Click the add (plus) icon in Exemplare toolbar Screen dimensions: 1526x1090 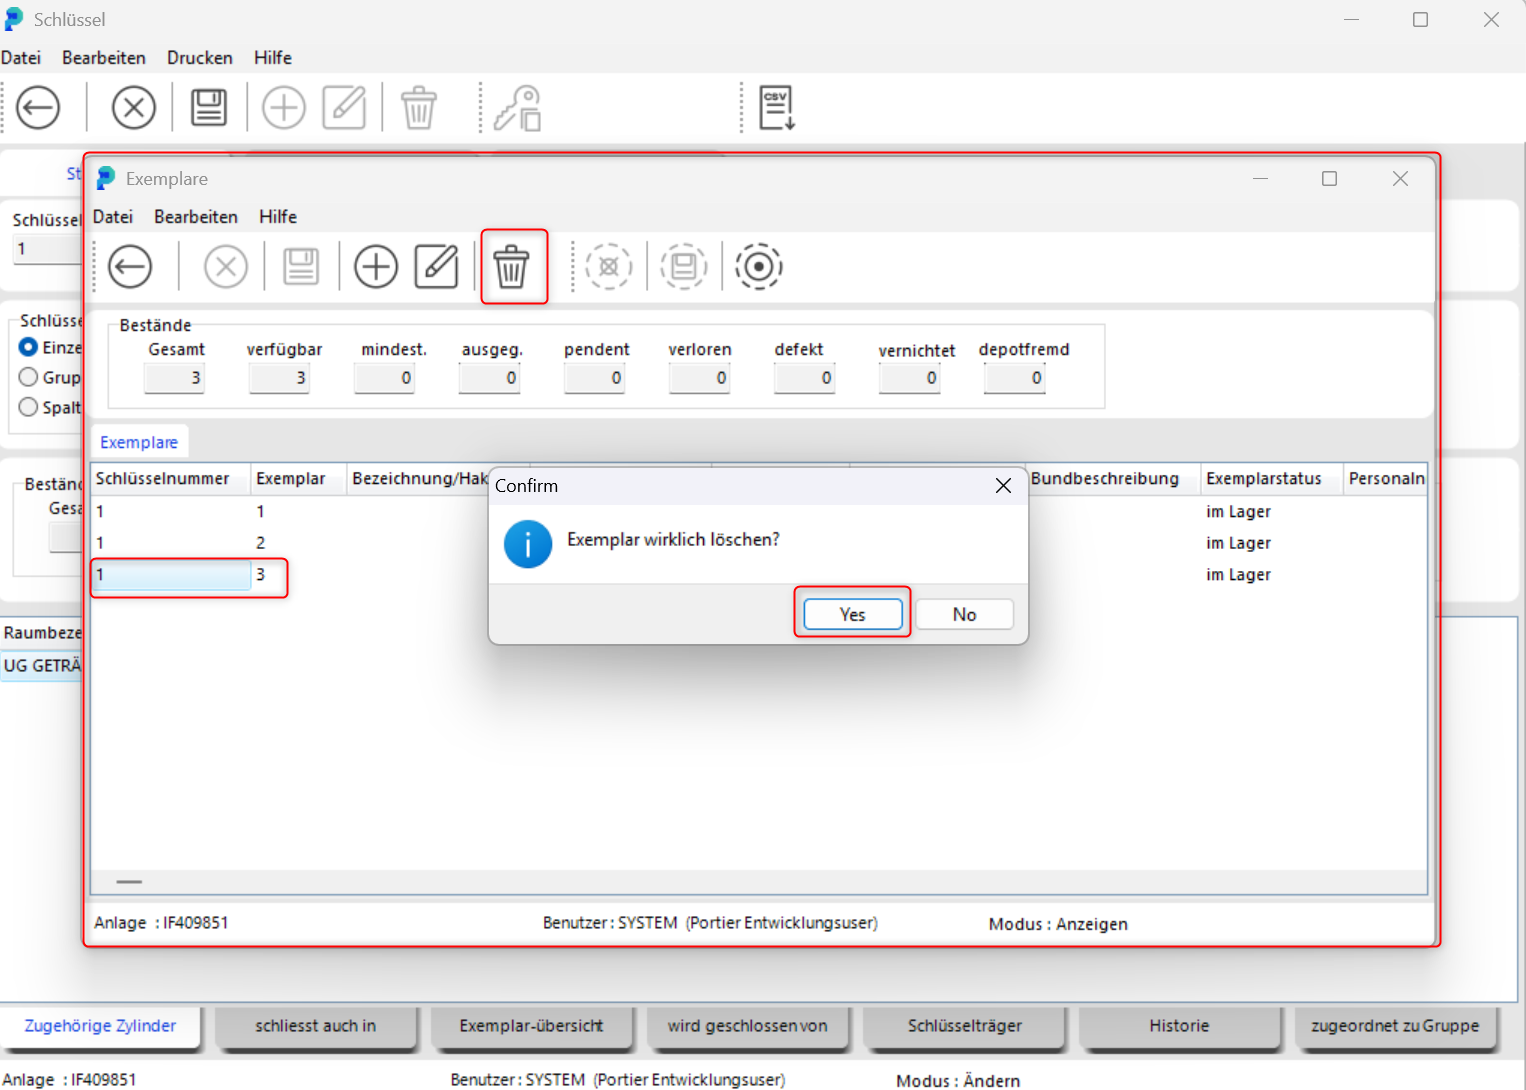tap(376, 267)
